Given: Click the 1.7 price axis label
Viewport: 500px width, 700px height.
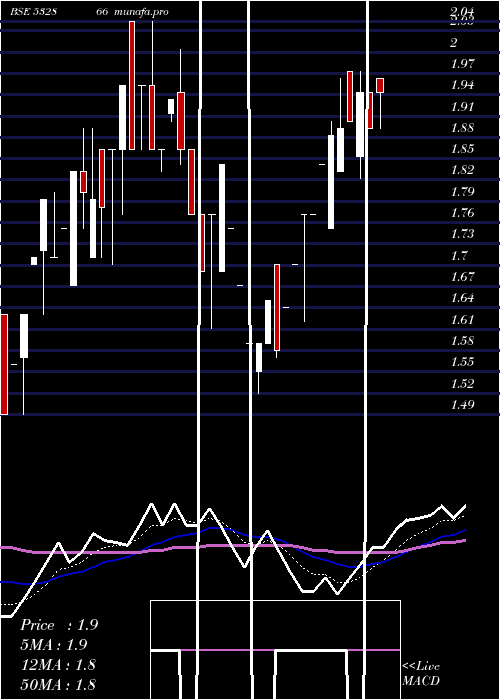Looking at the screenshot, I should click(459, 255).
